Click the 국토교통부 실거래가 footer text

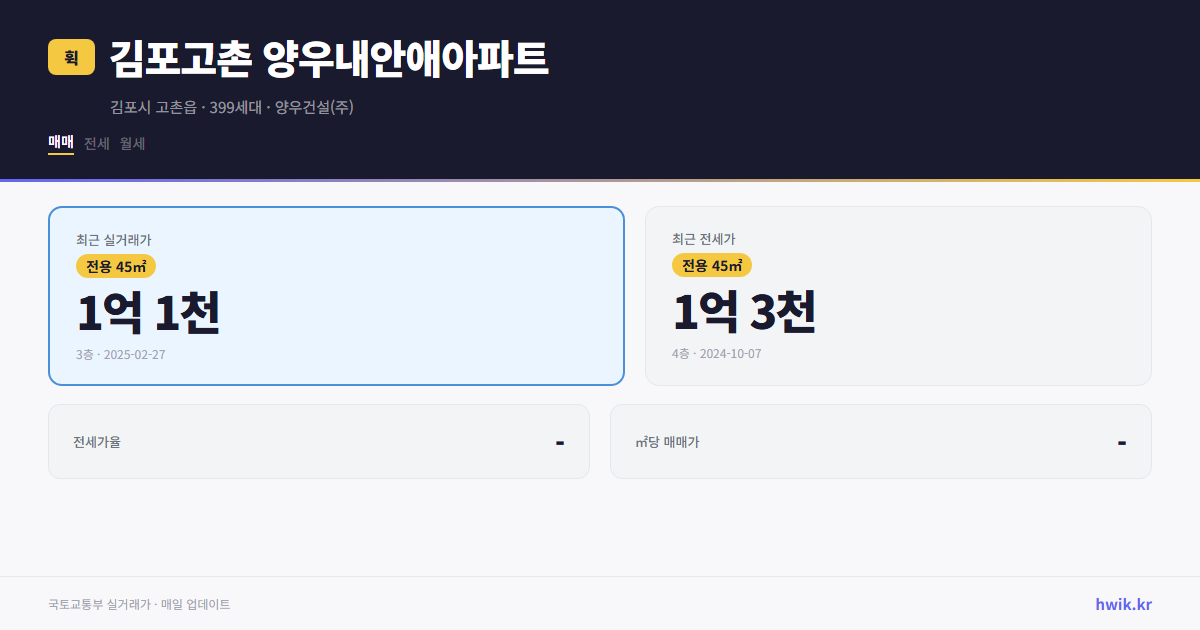(138, 604)
